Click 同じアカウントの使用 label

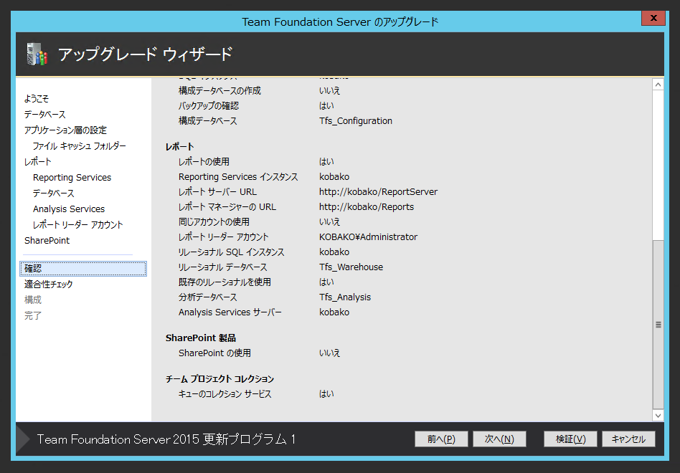click(214, 222)
